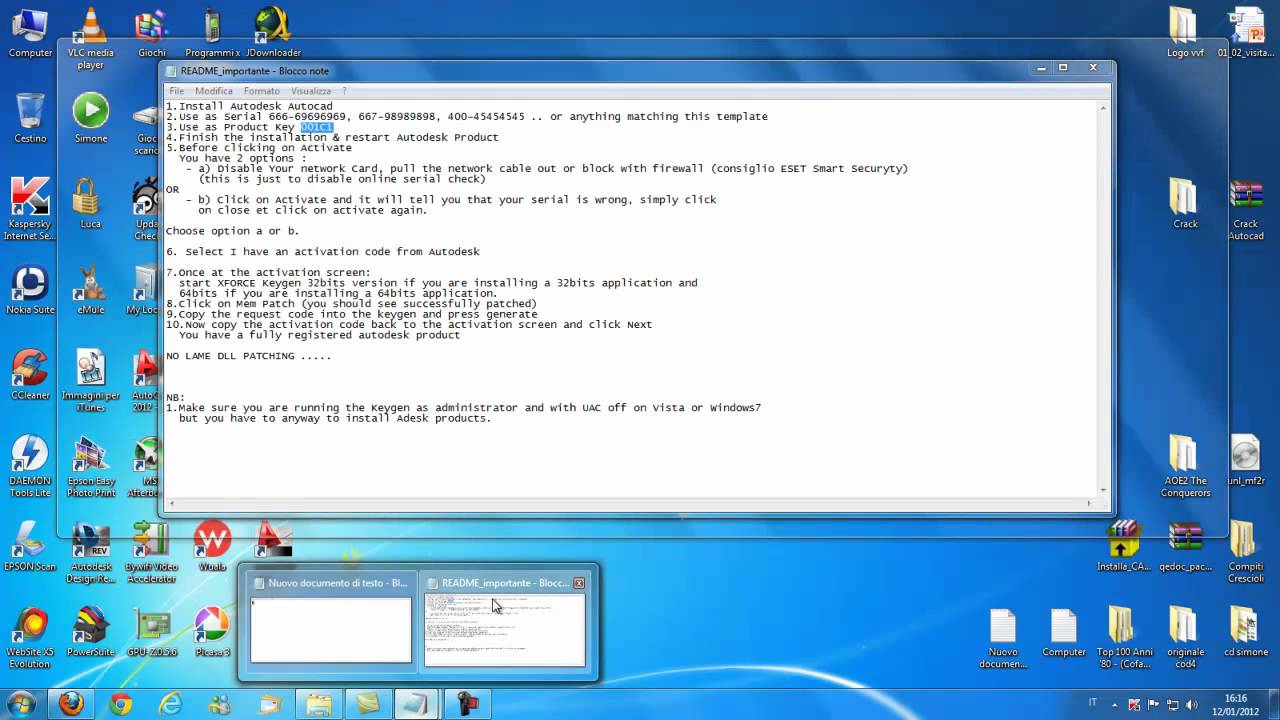Image resolution: width=1280 pixels, height=720 pixels.
Task: Launch PowerSuite desktop shortcut
Action: click(91, 633)
